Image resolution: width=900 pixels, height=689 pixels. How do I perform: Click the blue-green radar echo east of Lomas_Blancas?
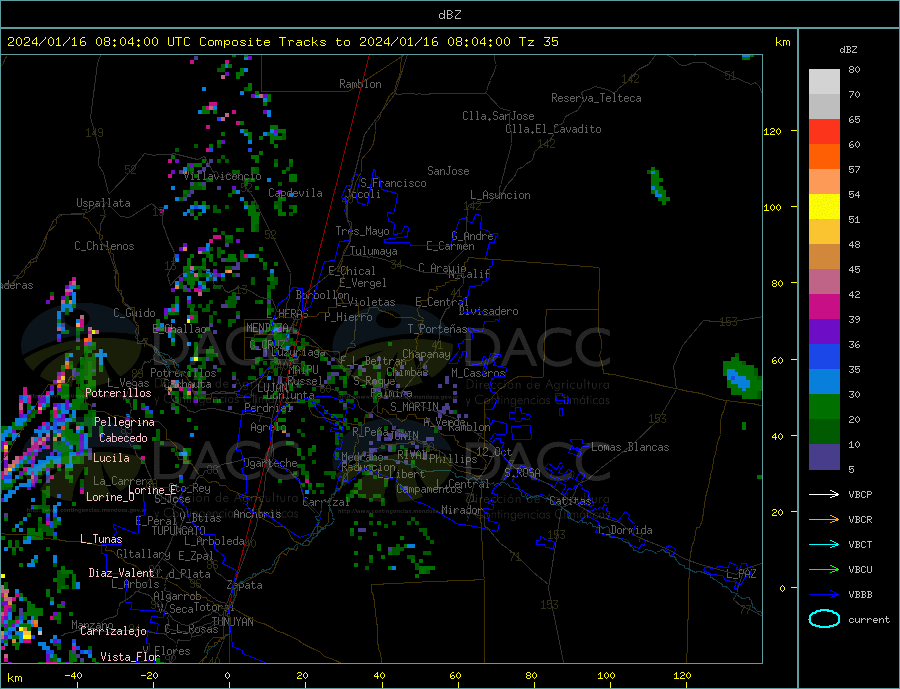click(742, 377)
